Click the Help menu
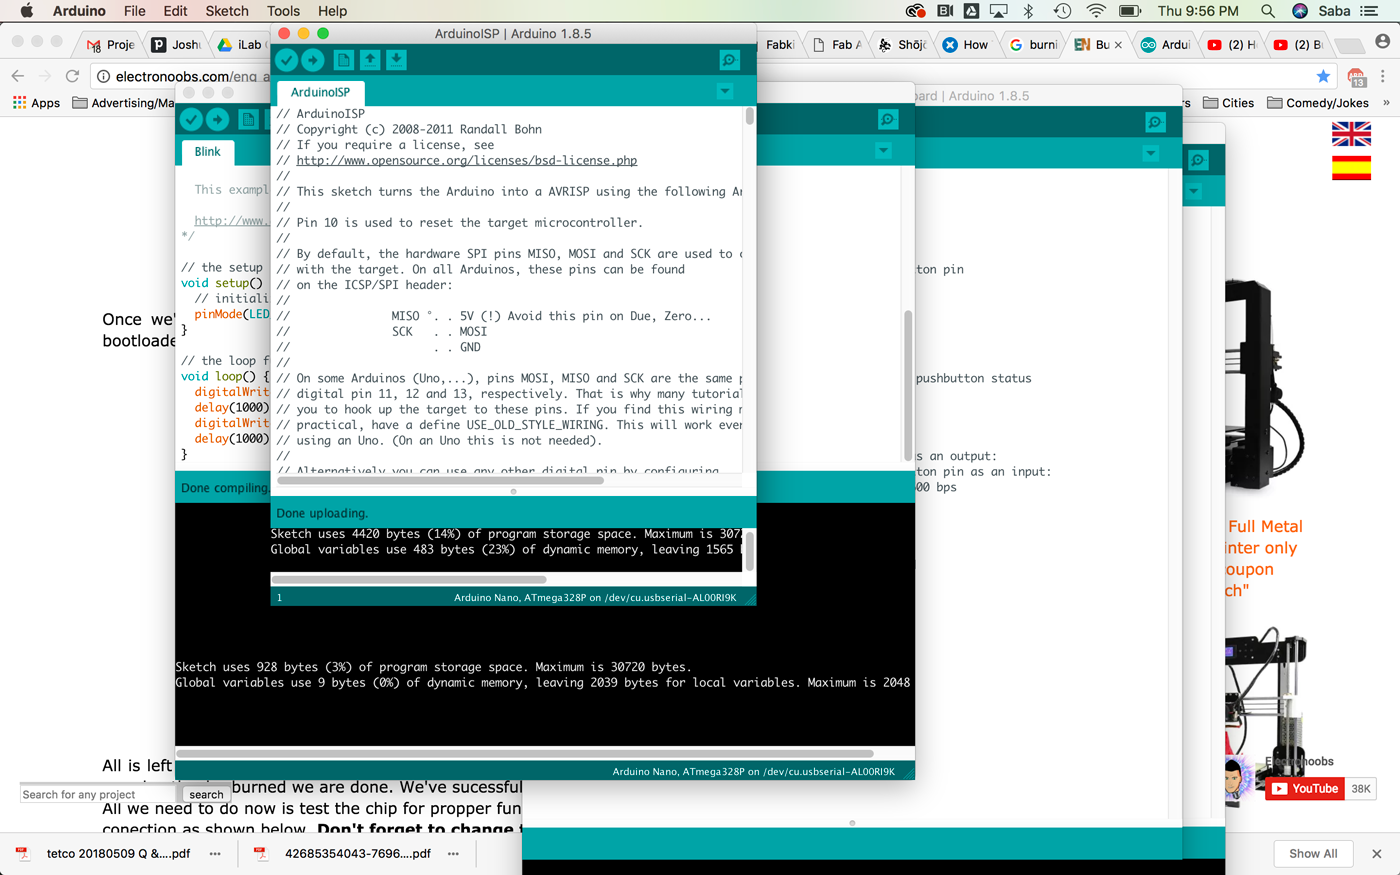Viewport: 1400px width, 875px height. [332, 11]
